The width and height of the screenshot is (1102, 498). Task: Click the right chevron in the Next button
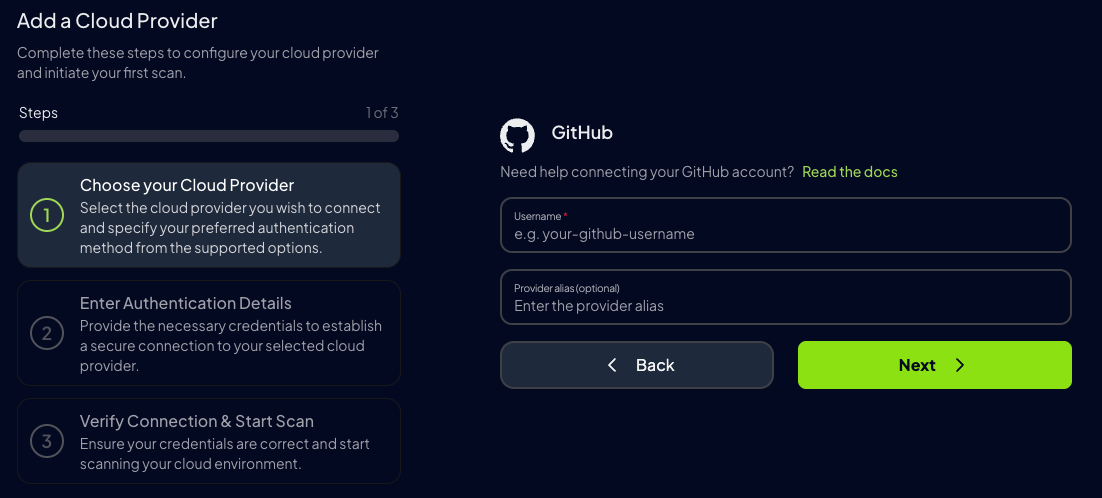point(960,365)
